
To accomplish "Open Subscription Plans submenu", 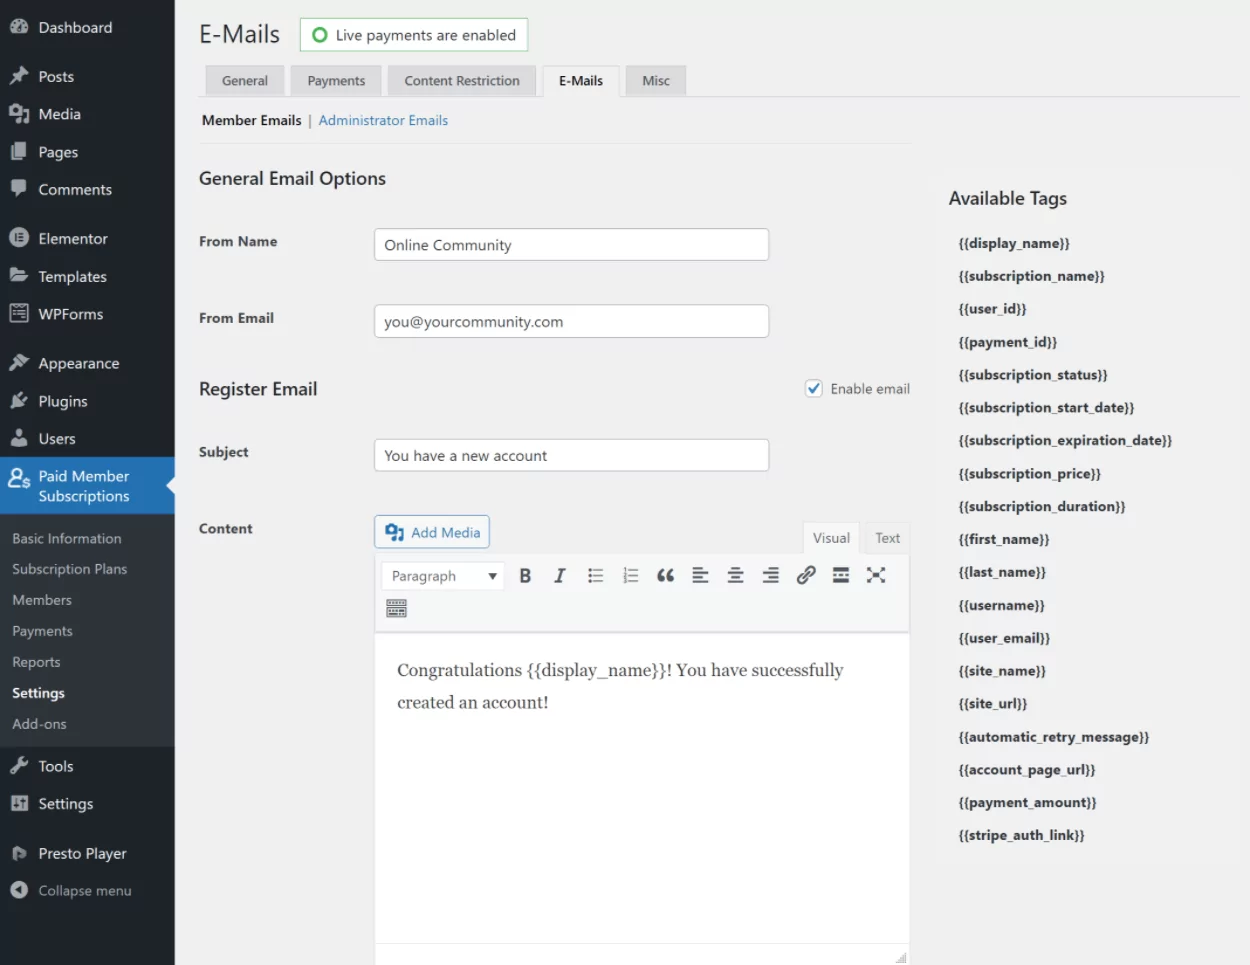I will click(70, 569).
